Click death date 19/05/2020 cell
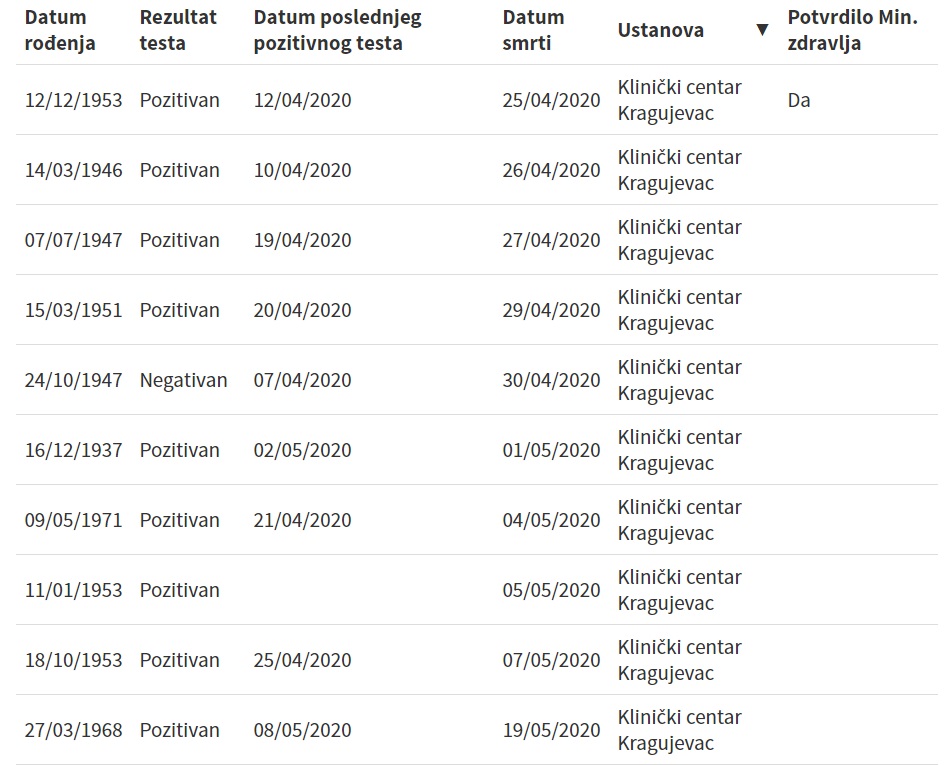 pyautogui.click(x=551, y=730)
